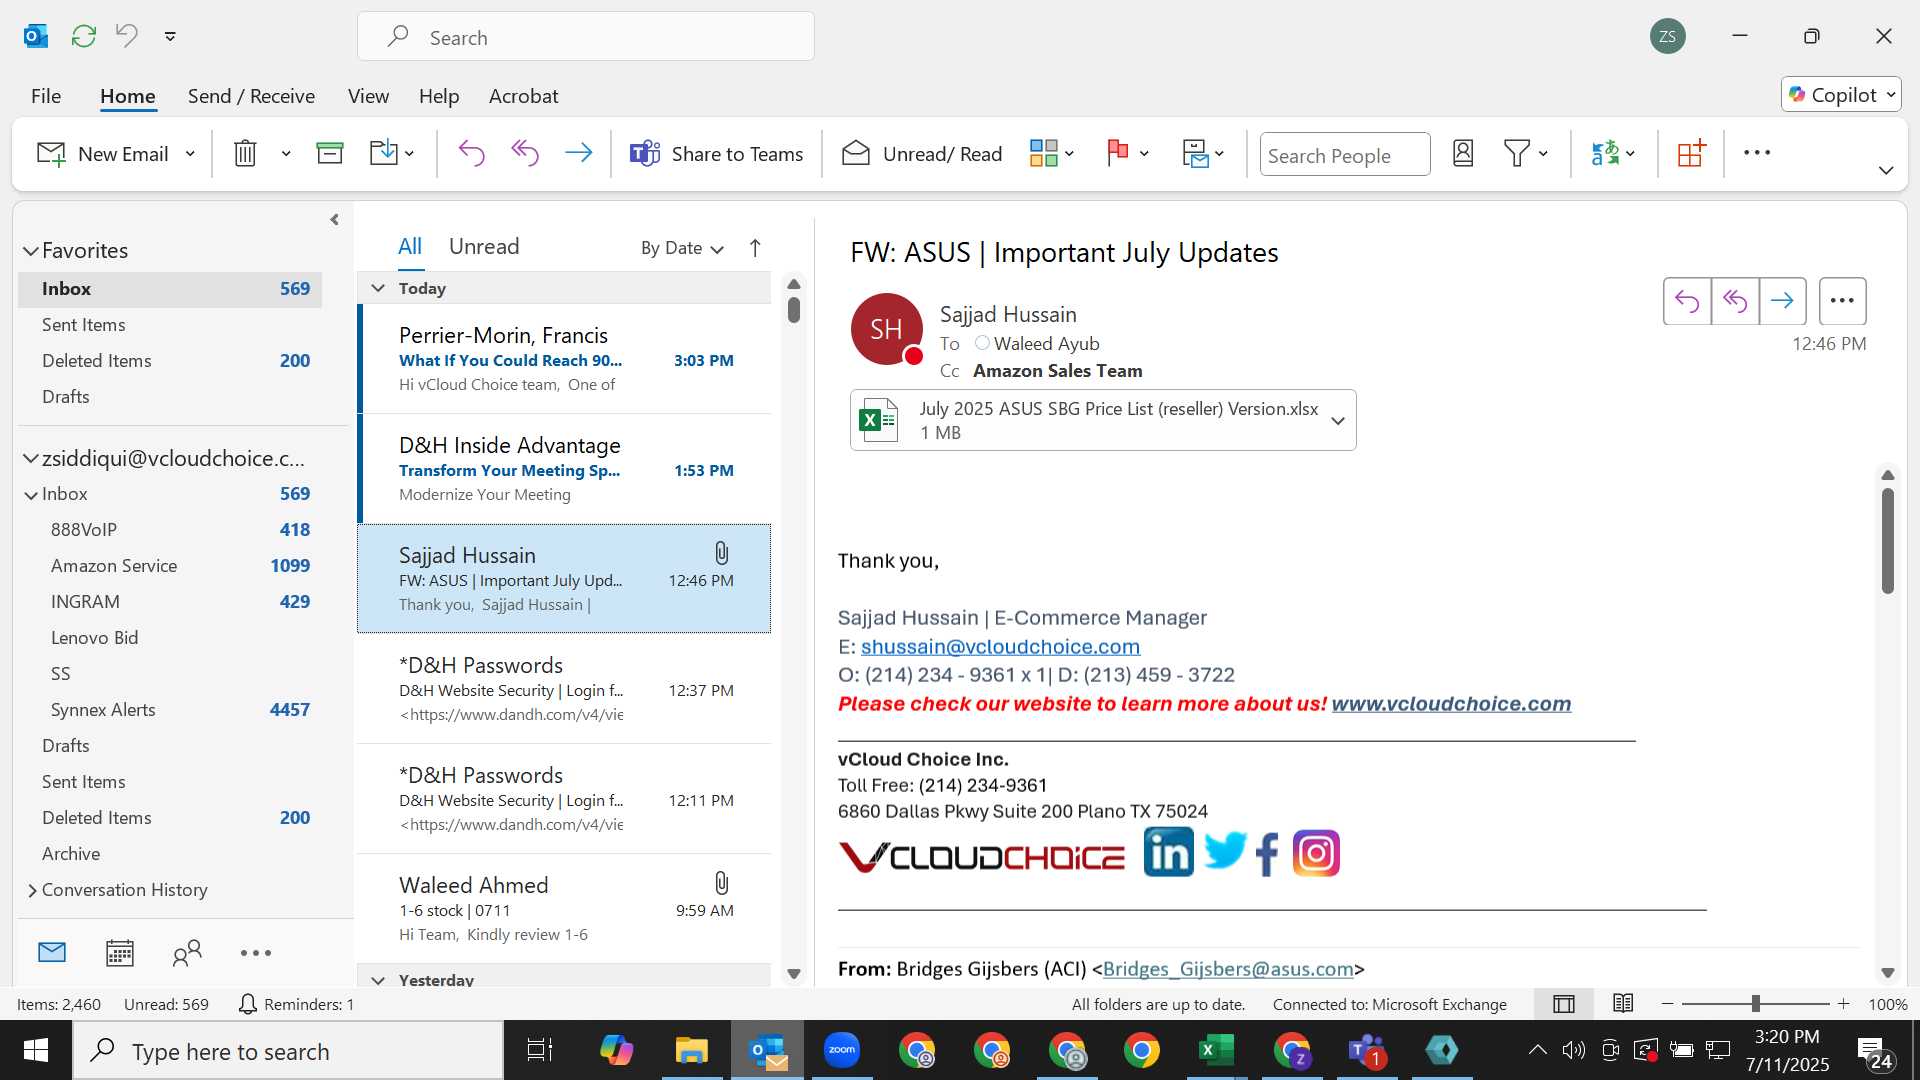Collapse the folder pane arrow
Viewport: 1920px width, 1080px height.
click(334, 219)
